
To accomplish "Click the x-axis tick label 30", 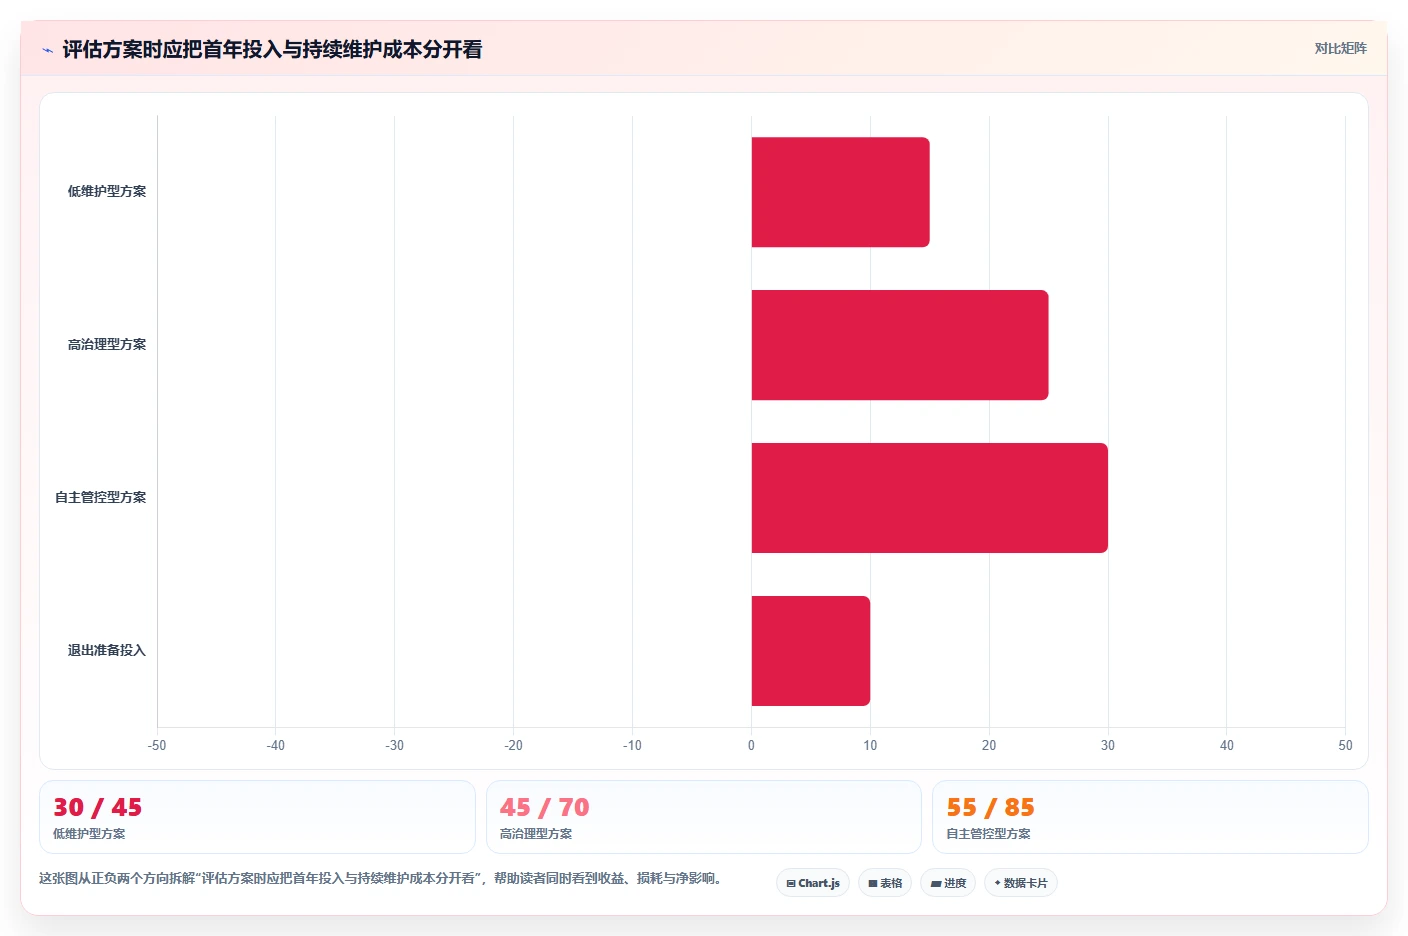I will coord(1108,745).
